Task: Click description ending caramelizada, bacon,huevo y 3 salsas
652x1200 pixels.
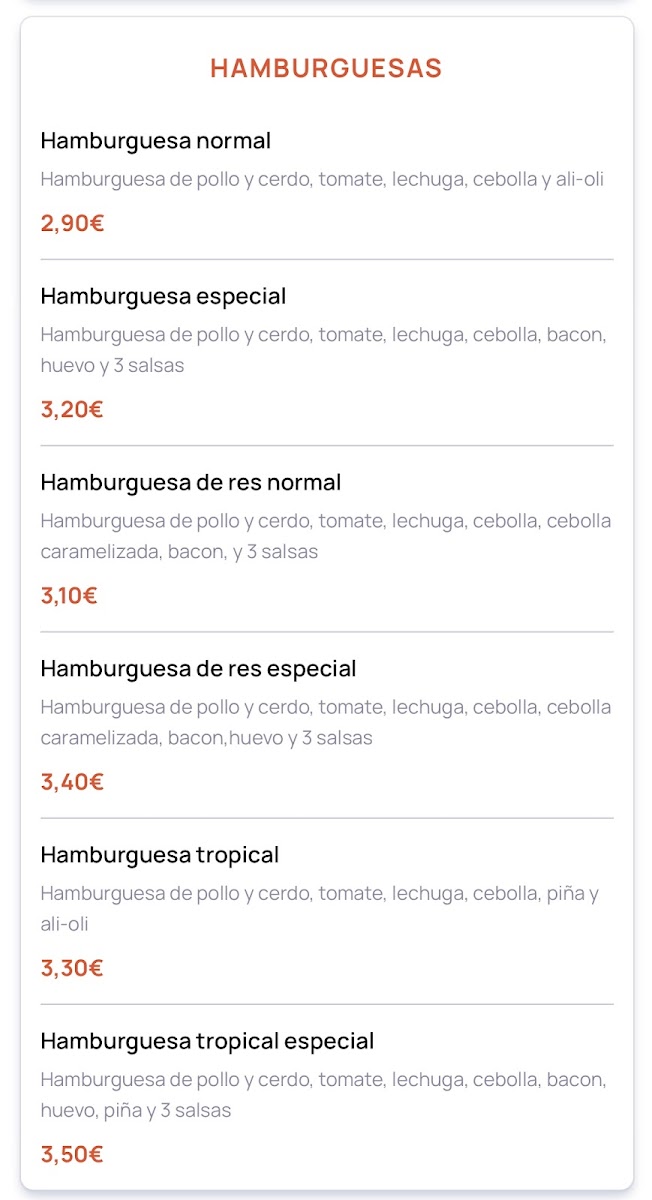Action: 325,722
